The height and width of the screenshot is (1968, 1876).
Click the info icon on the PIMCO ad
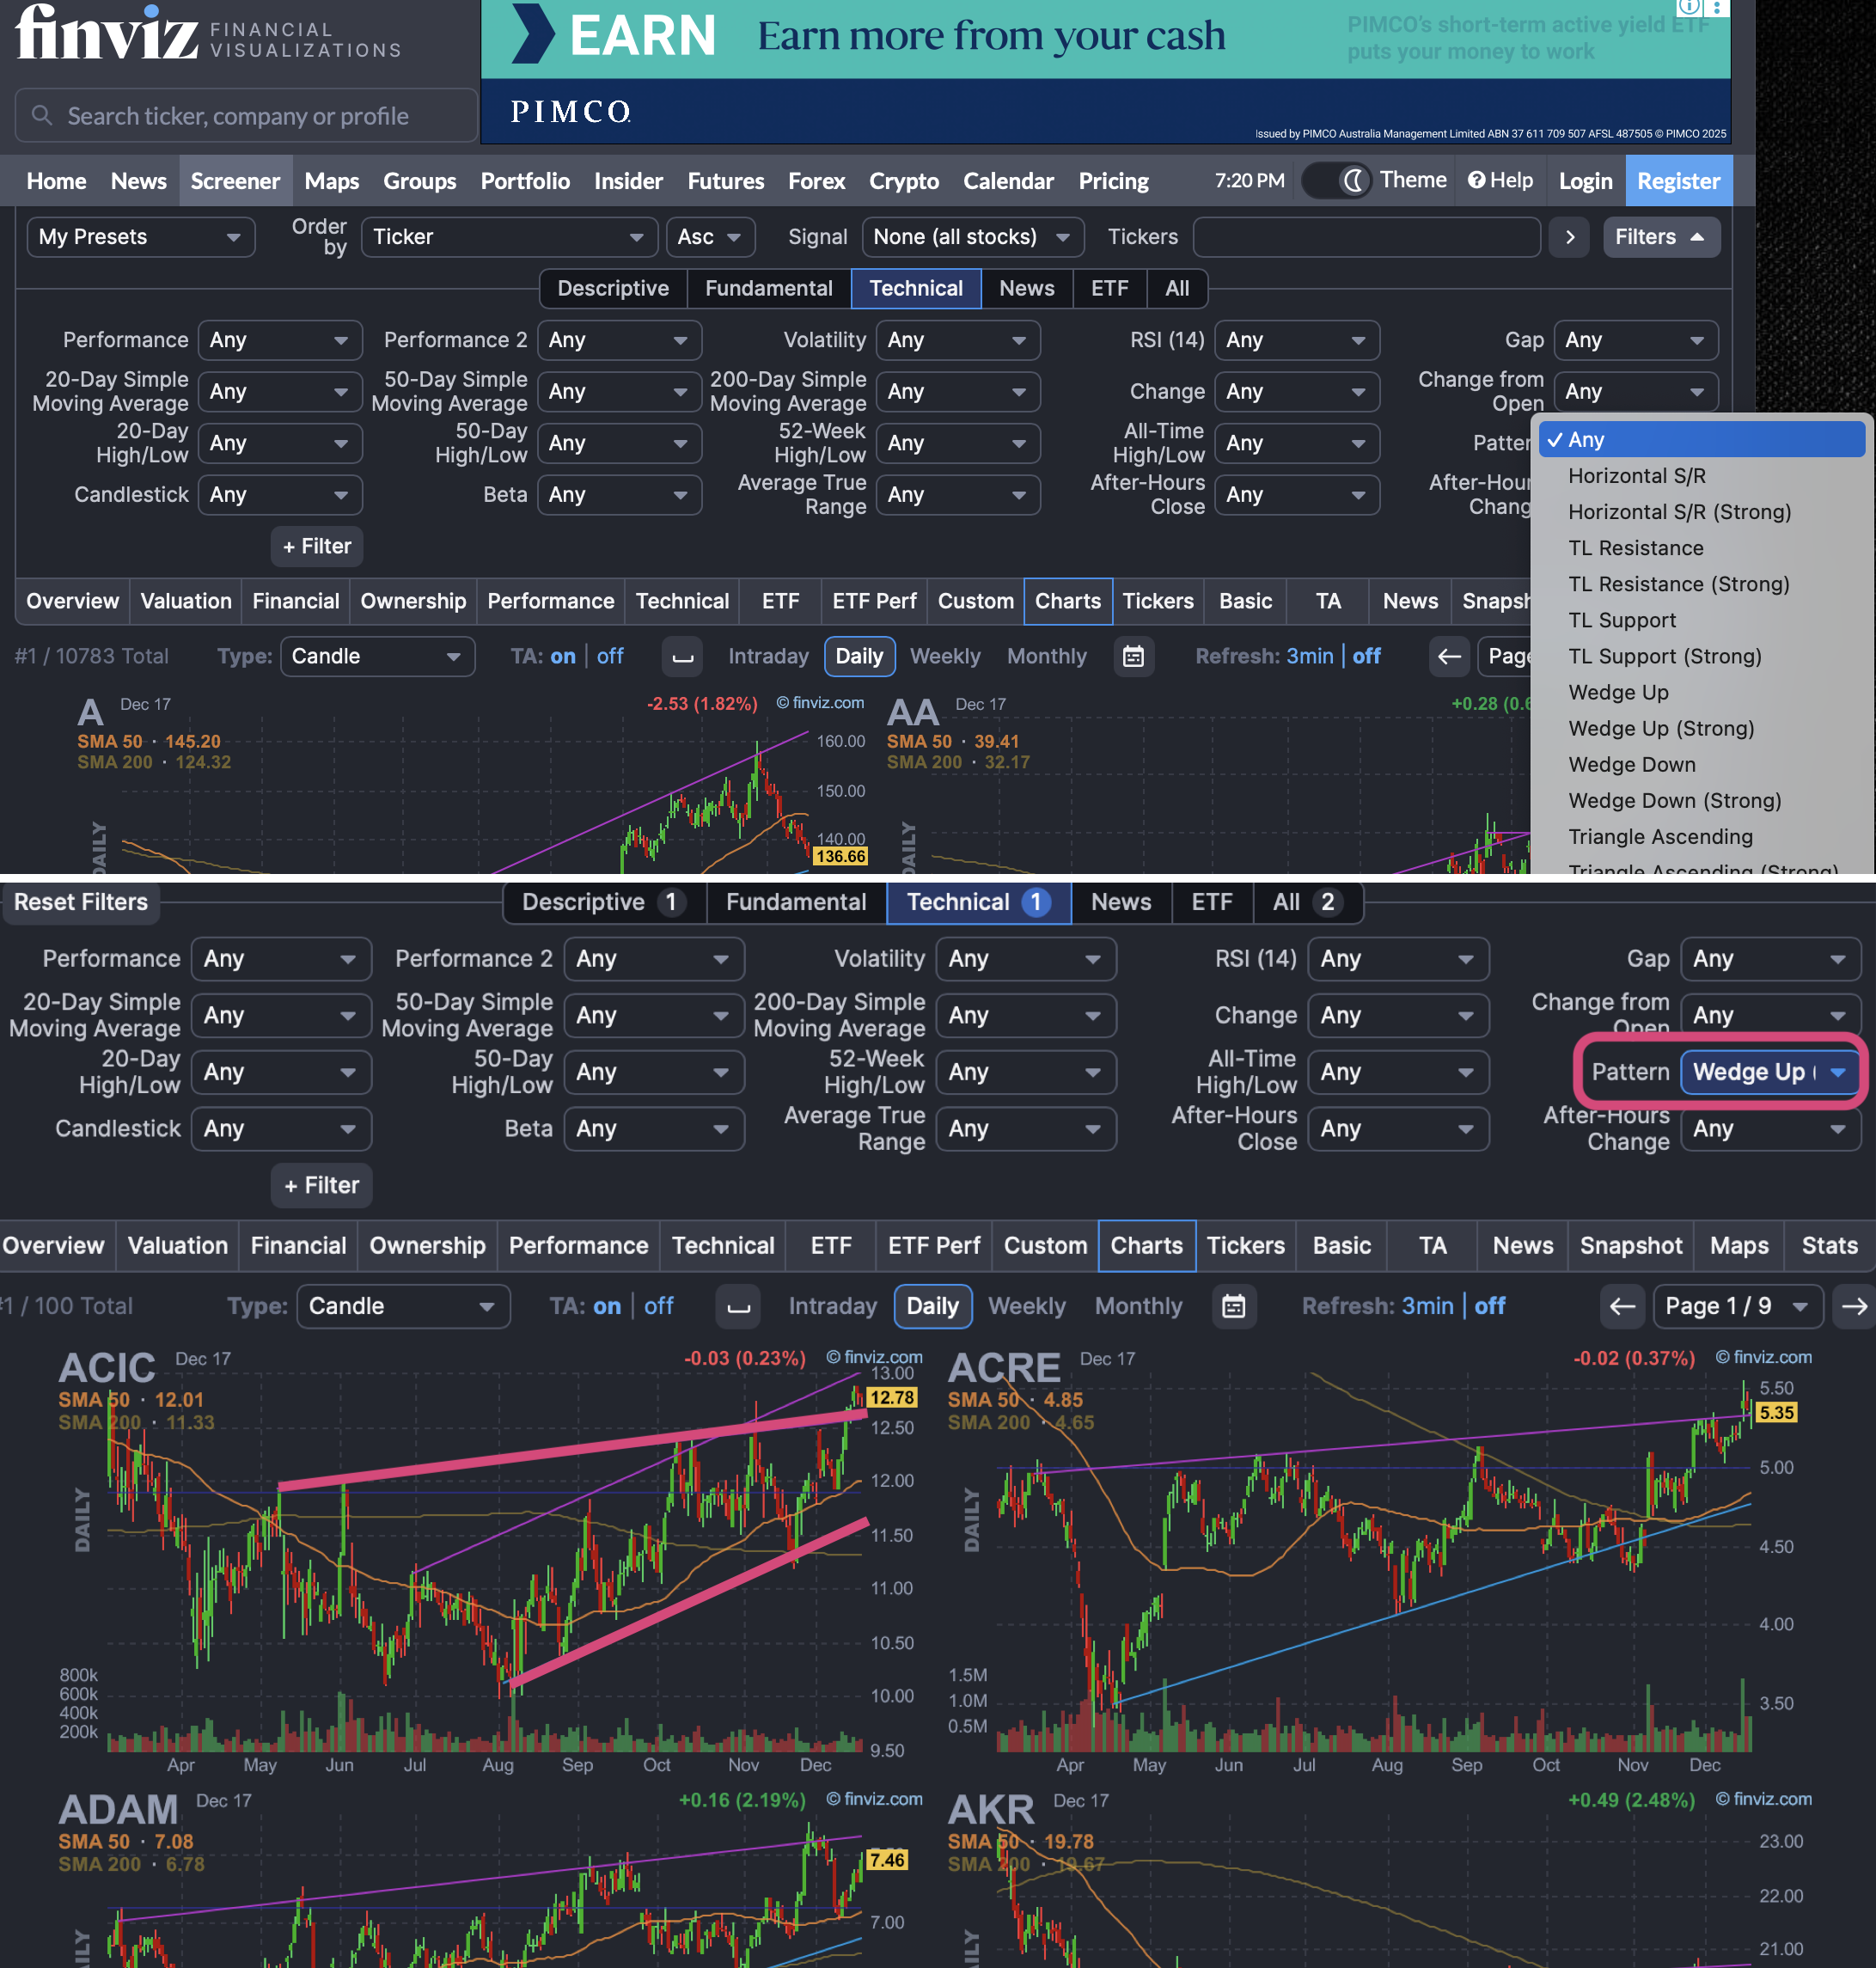[x=1689, y=8]
